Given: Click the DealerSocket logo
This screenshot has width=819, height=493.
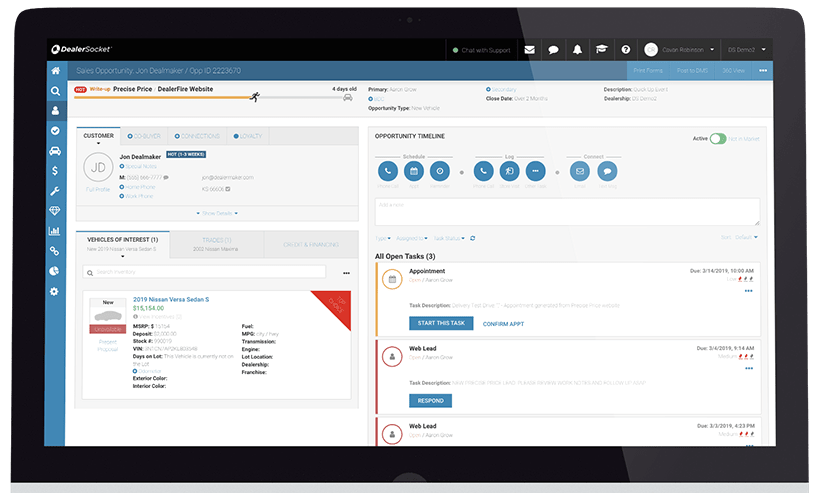Looking at the screenshot, I should coord(81,50).
